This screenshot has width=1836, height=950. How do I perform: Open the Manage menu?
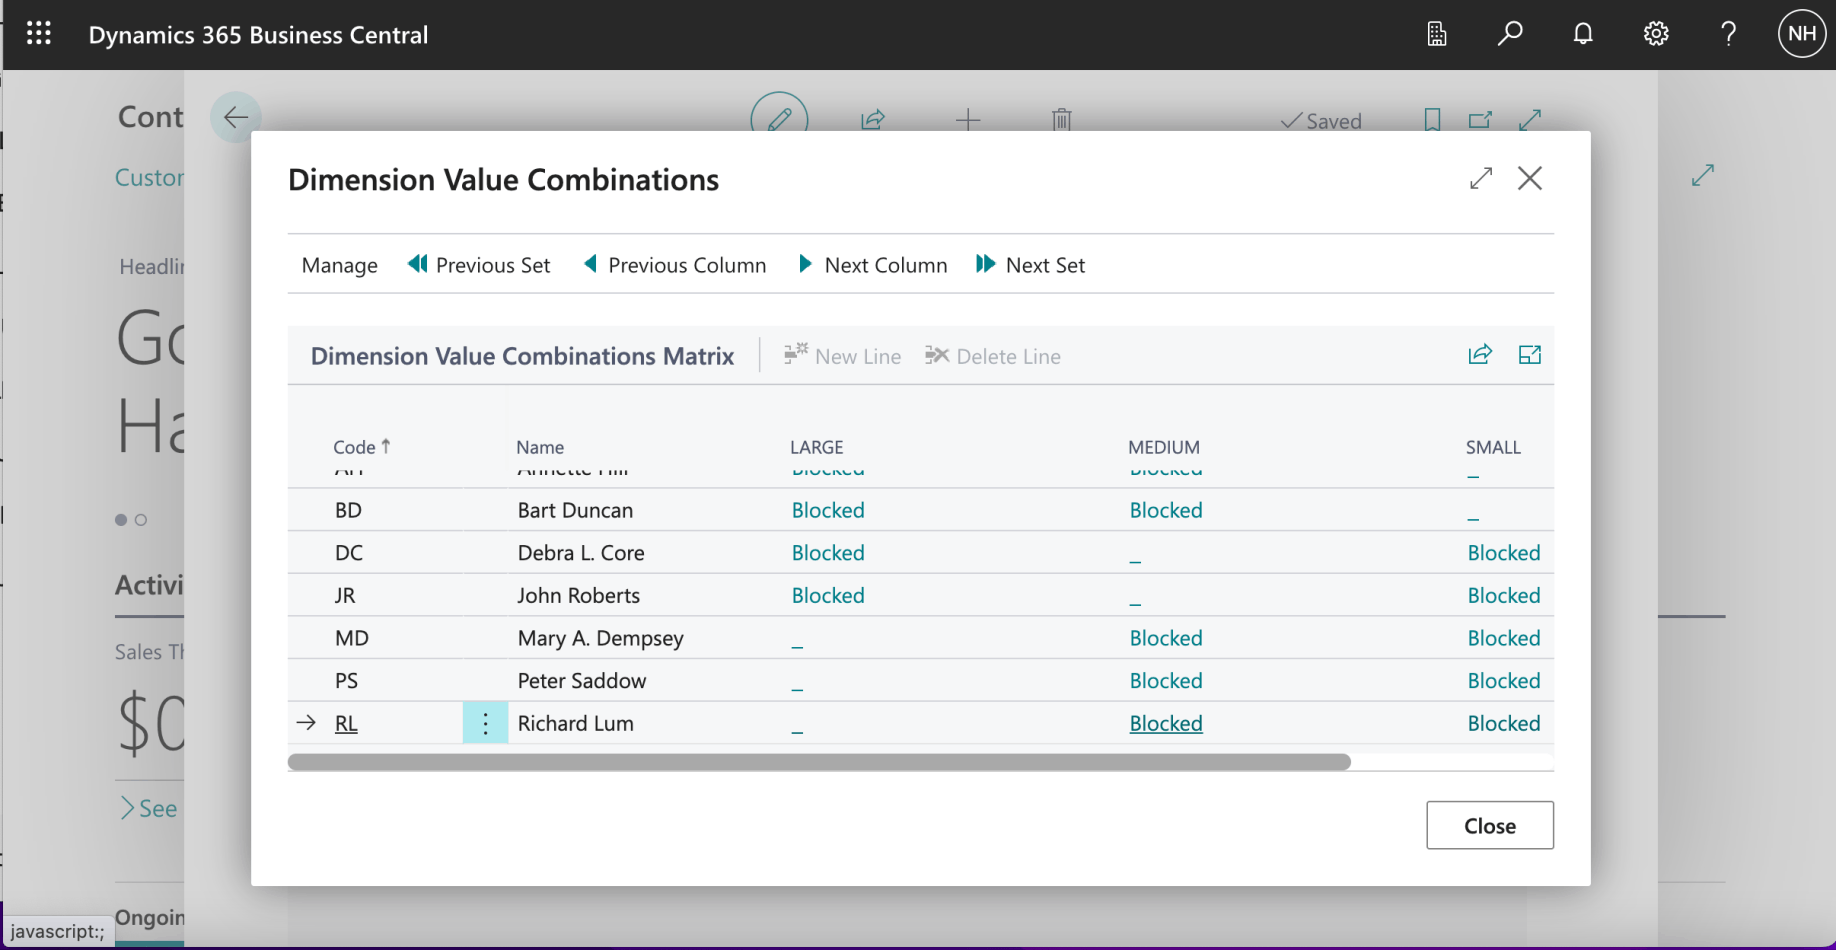[x=340, y=265]
